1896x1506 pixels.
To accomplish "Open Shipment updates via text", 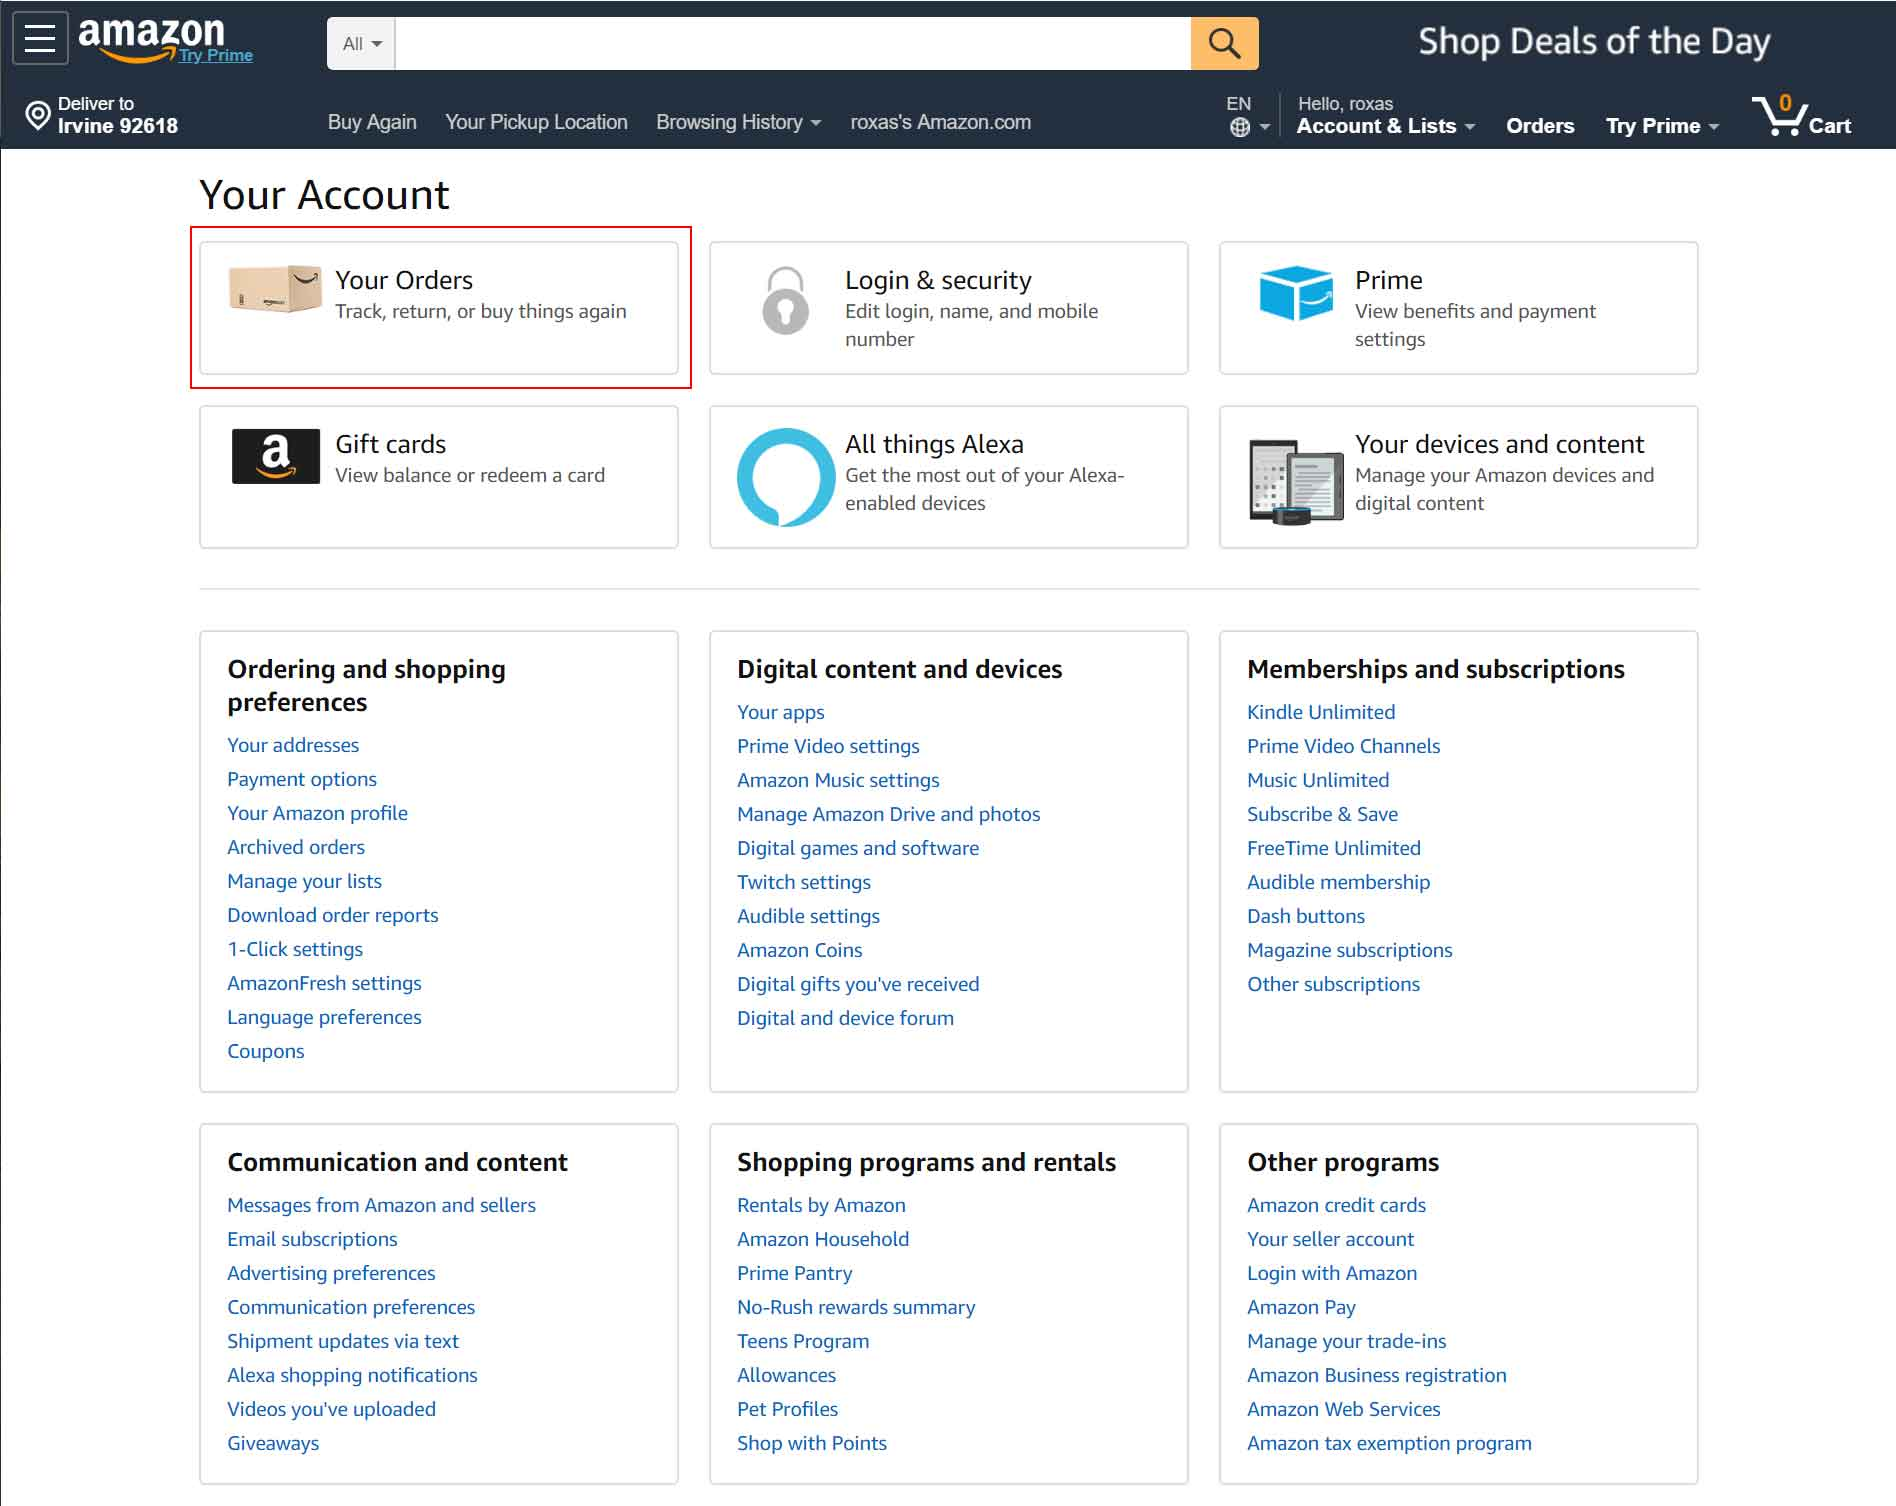I will point(343,1341).
